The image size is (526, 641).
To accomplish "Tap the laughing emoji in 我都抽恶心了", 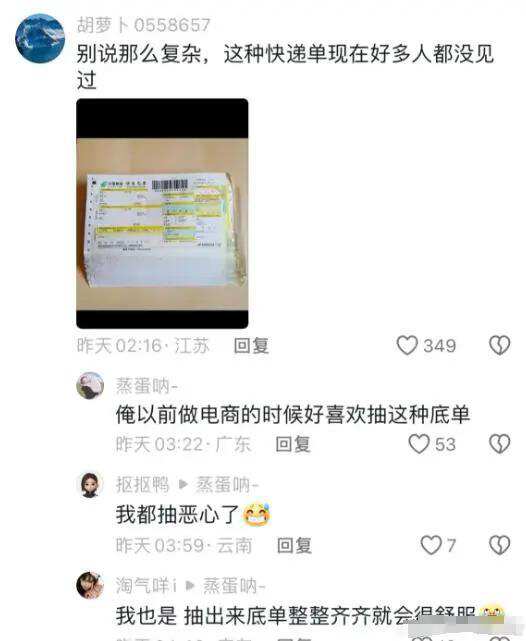I will pos(257,514).
